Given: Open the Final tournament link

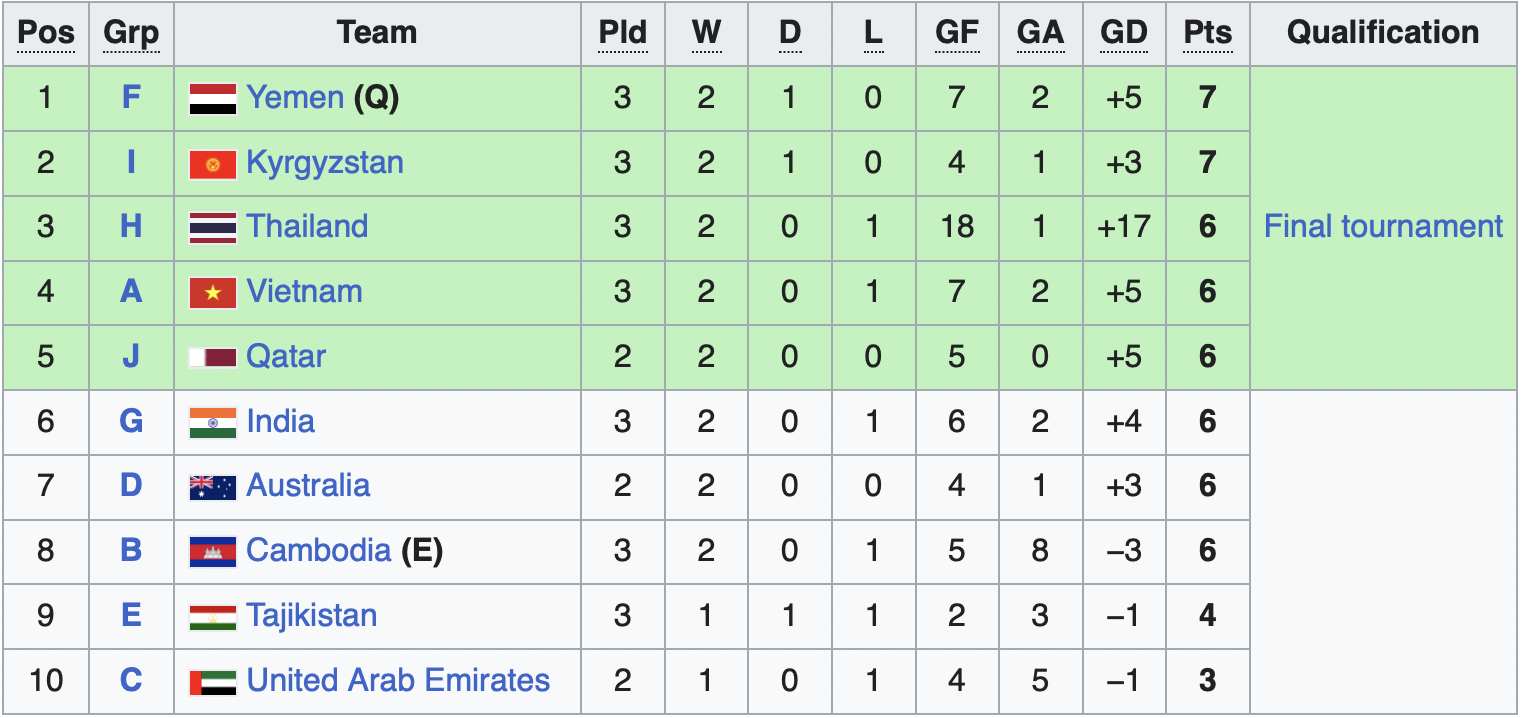Looking at the screenshot, I should tap(1383, 227).
